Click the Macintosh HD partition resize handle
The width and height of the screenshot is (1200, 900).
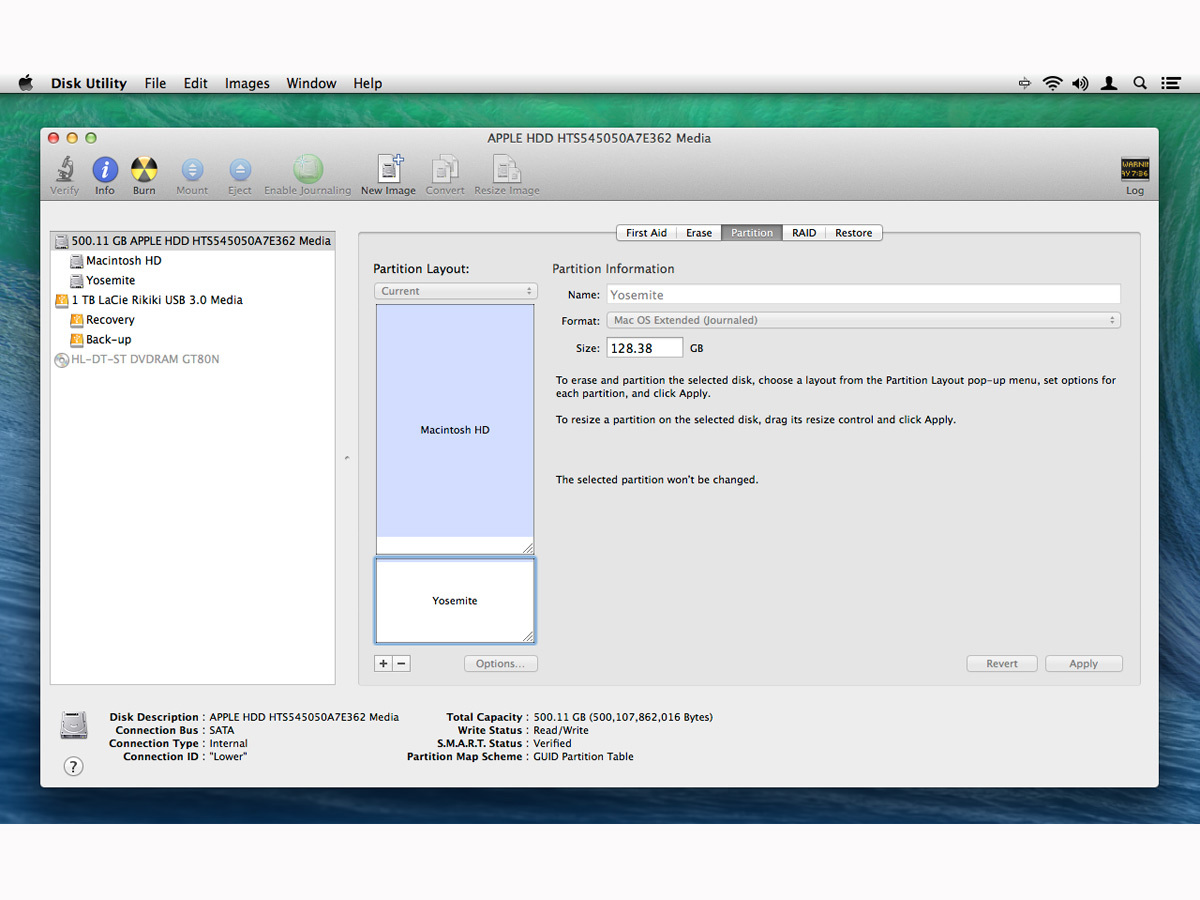pyautogui.click(x=527, y=547)
